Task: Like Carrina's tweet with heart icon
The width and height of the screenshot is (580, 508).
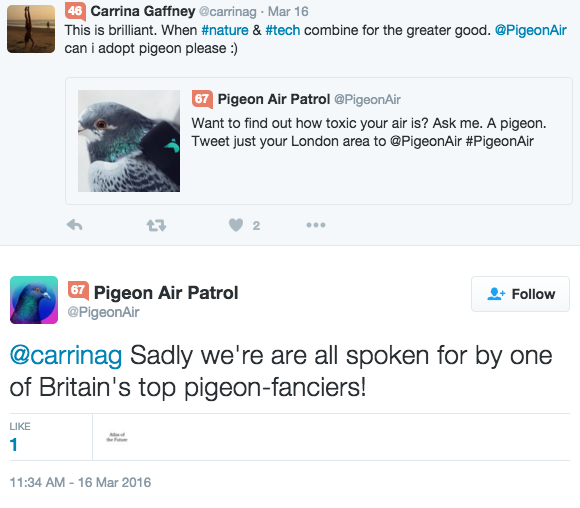Action: coord(236,225)
